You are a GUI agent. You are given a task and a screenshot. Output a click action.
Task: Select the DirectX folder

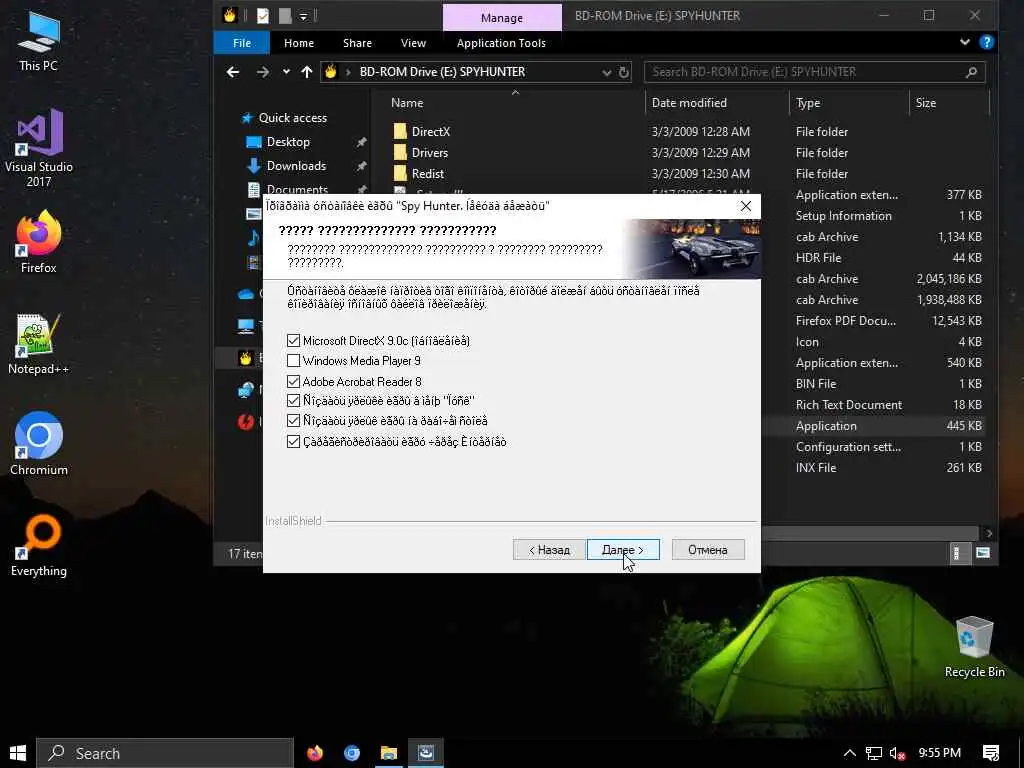click(430, 131)
